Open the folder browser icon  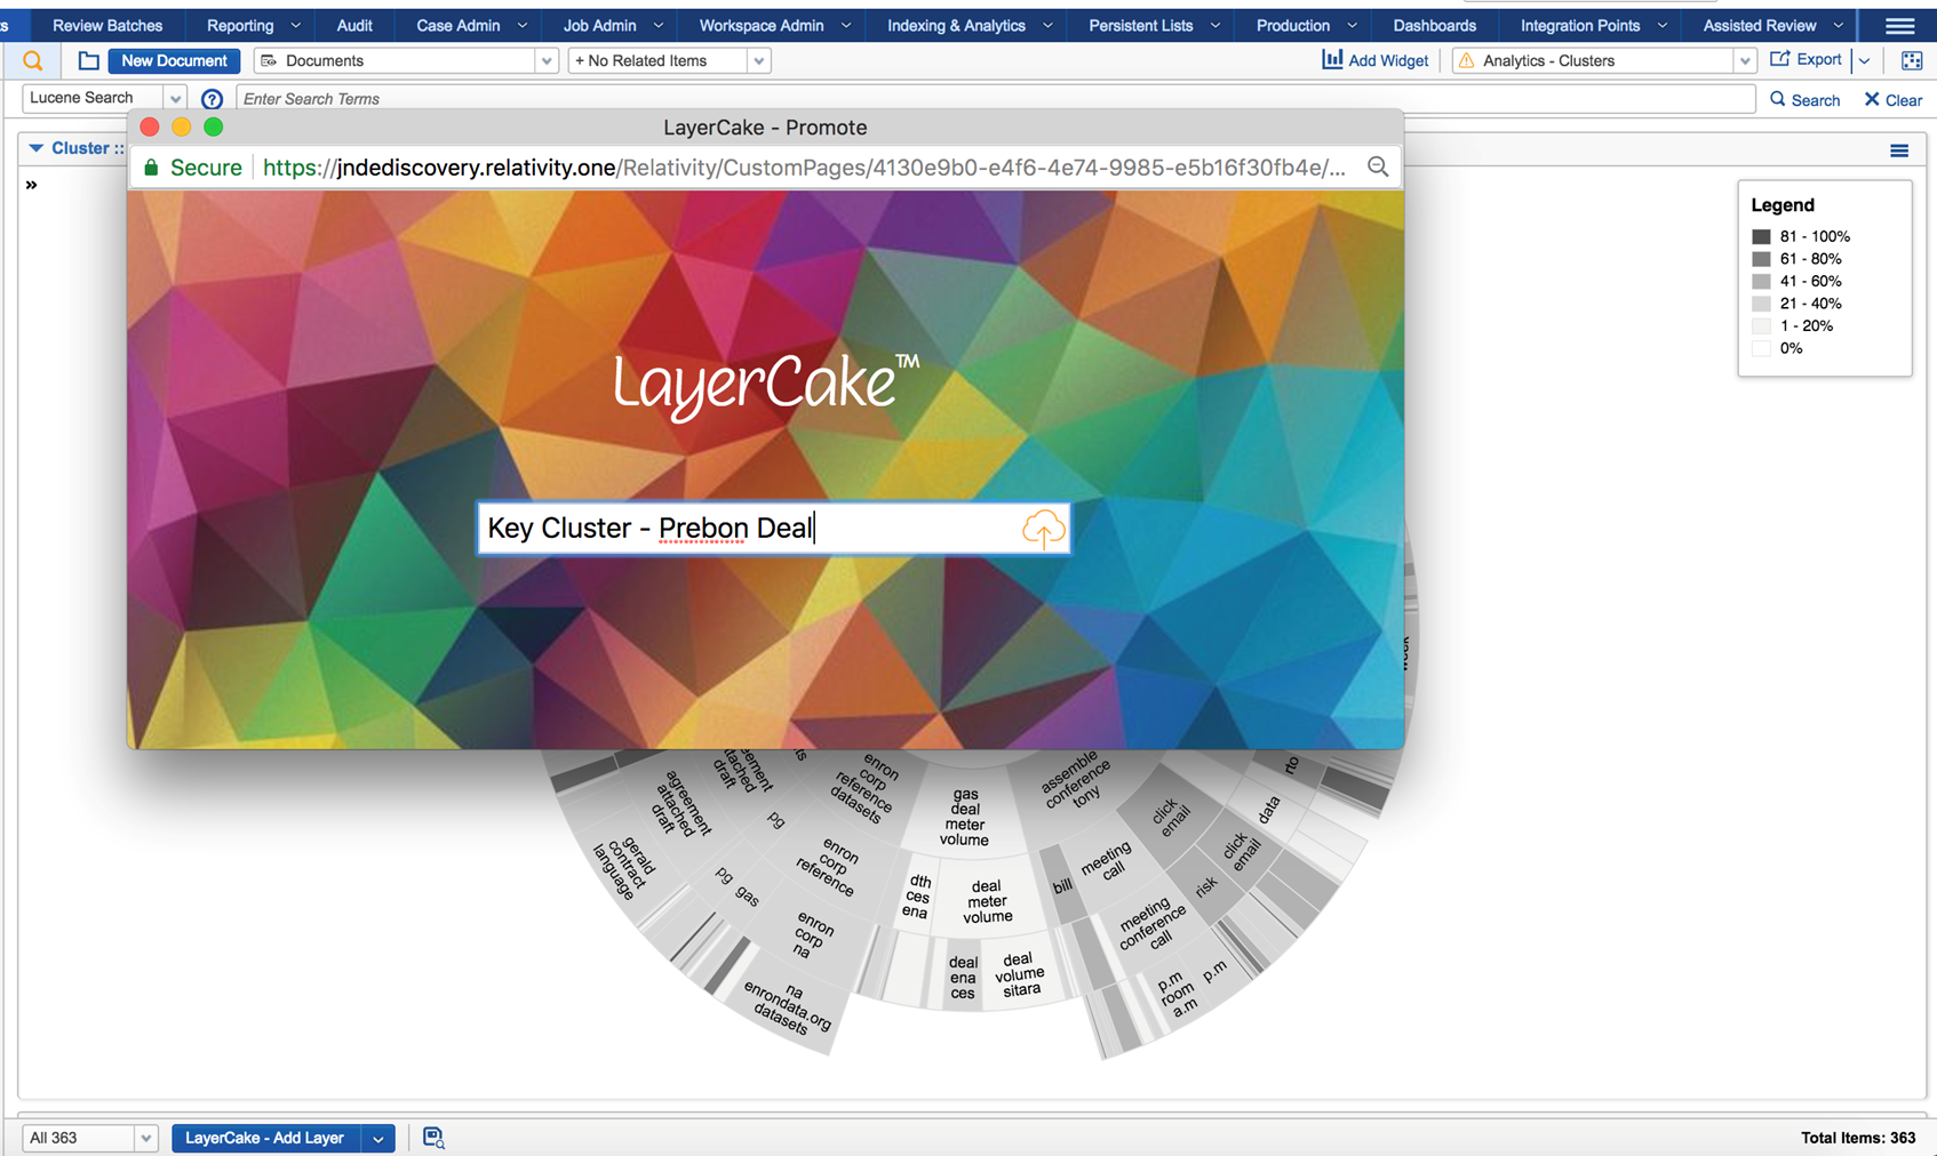88,61
